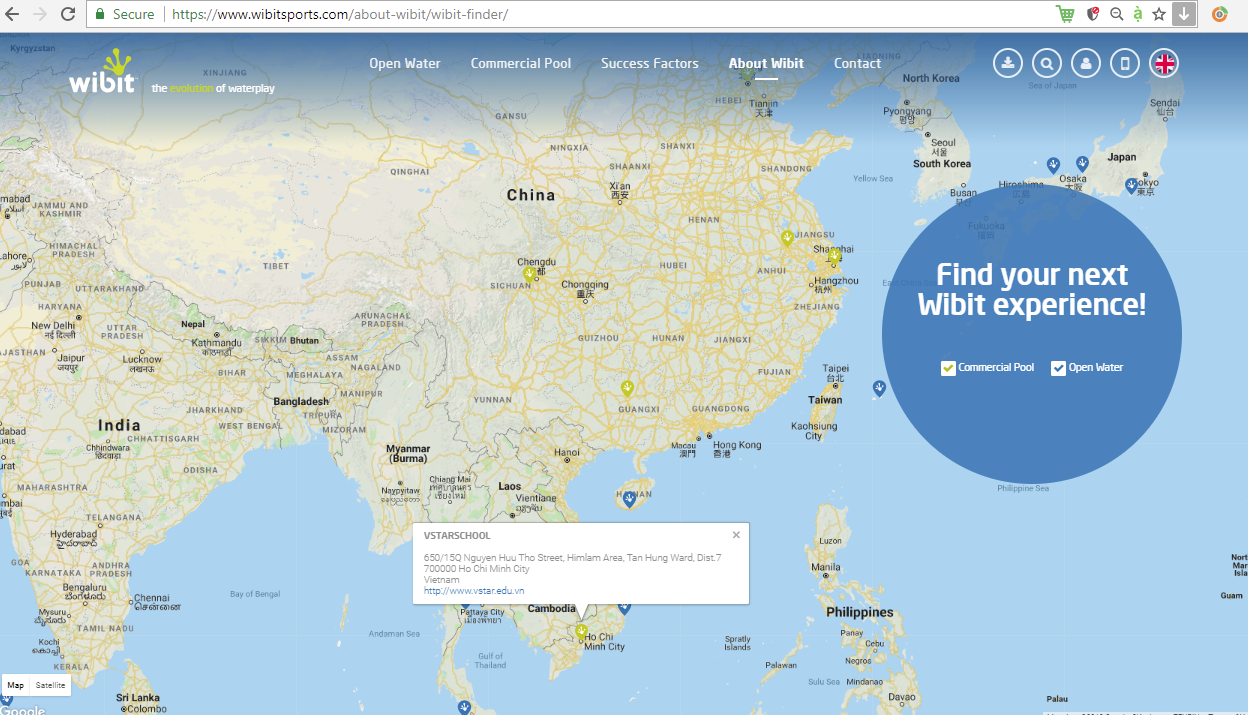This screenshot has height=715, width=1248.
Task: Open the UK flag language selector
Action: click(x=1164, y=63)
